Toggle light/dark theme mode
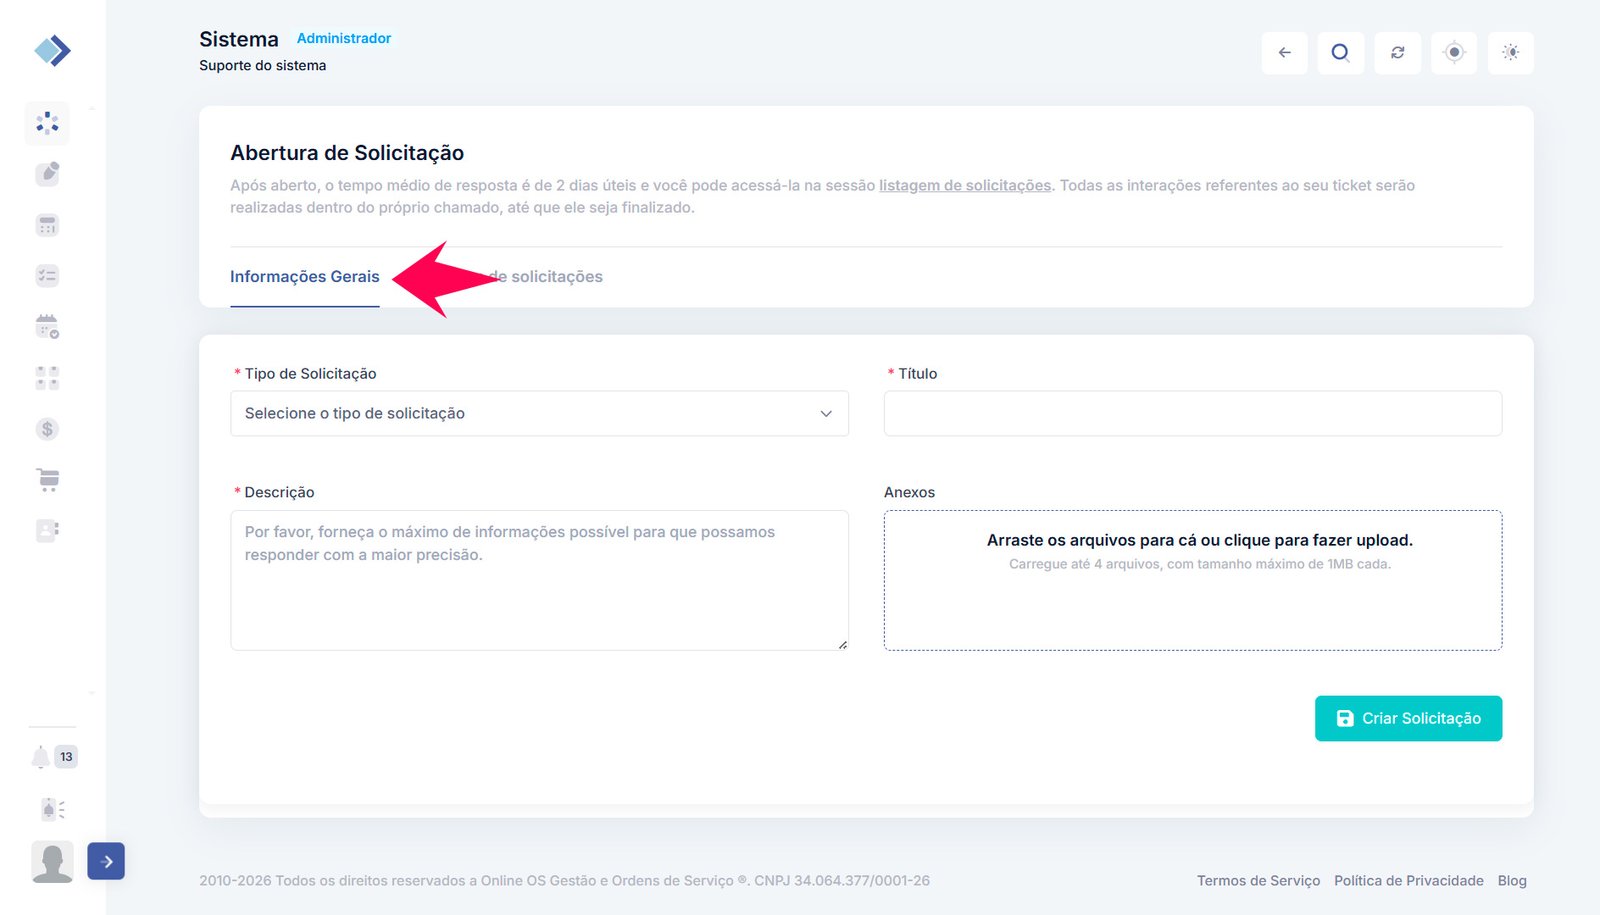This screenshot has height=915, width=1600. click(1511, 53)
